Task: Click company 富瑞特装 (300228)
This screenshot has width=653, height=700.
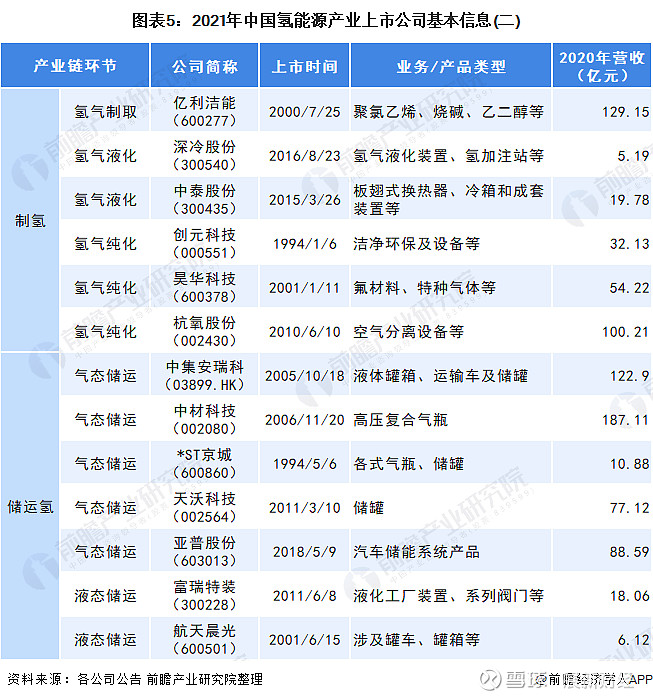Action: tap(204, 595)
